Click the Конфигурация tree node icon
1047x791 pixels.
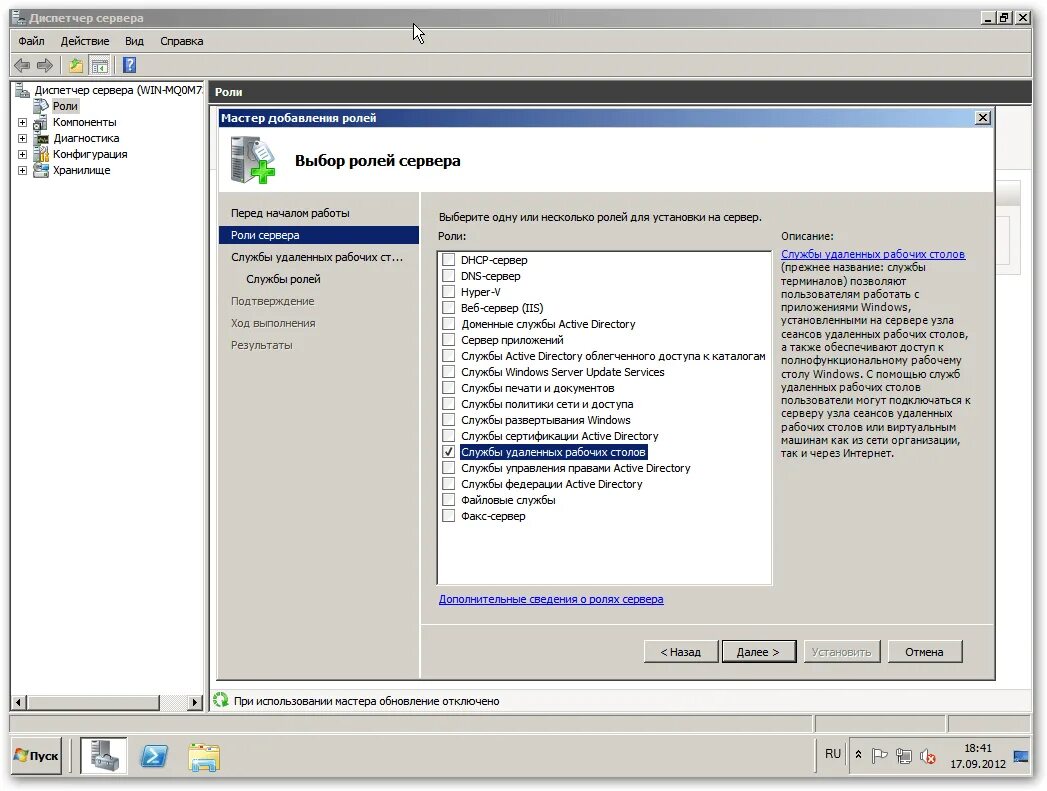tap(41, 154)
